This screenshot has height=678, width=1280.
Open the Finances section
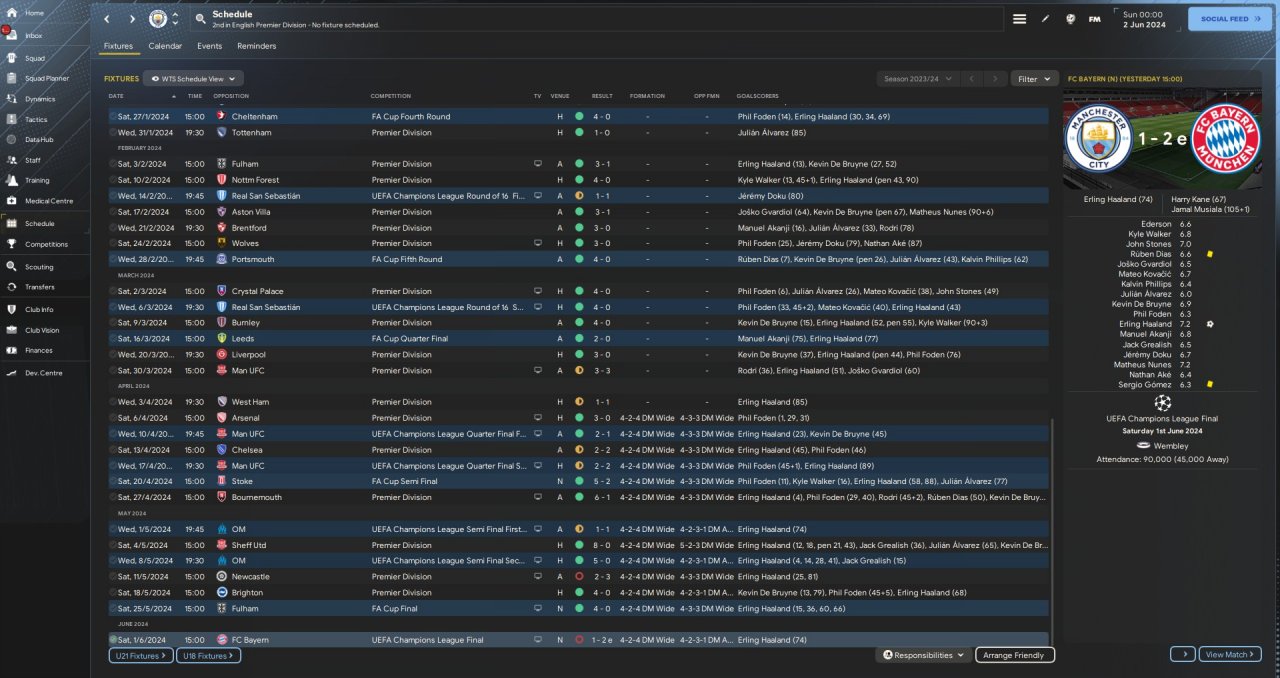pos(44,350)
